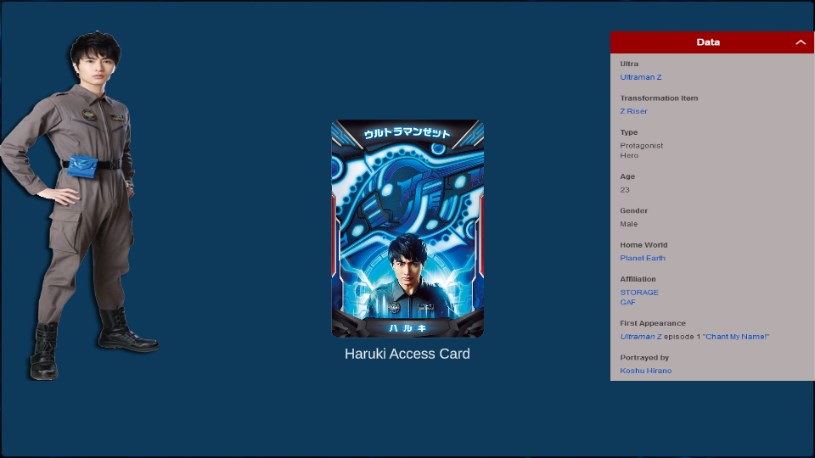815x458 pixels.
Task: Click the Haruki Access Card image
Action: click(408, 229)
